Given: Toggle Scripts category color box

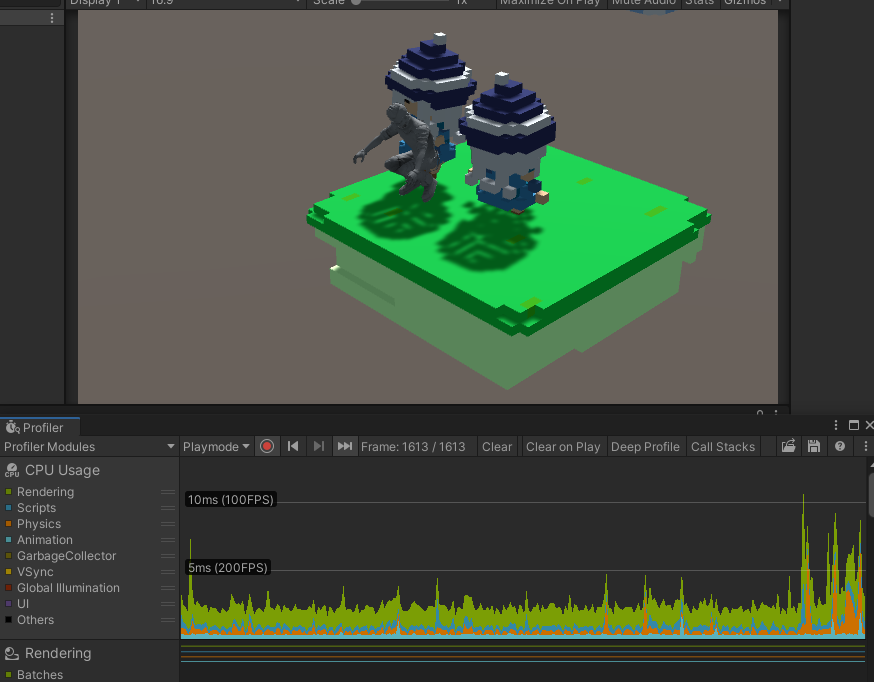Looking at the screenshot, I should tap(8, 508).
